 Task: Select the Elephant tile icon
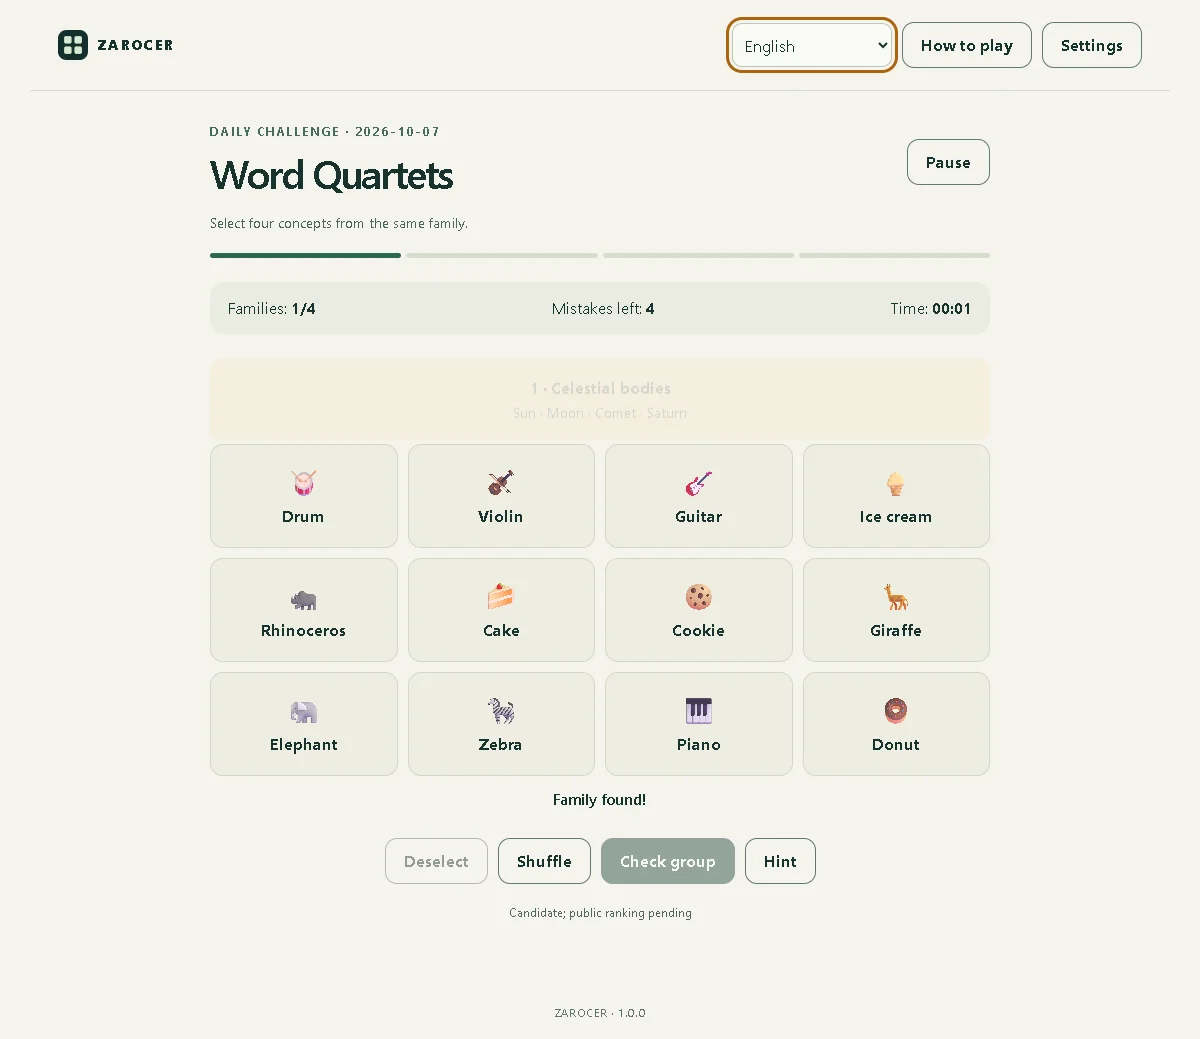(303, 711)
